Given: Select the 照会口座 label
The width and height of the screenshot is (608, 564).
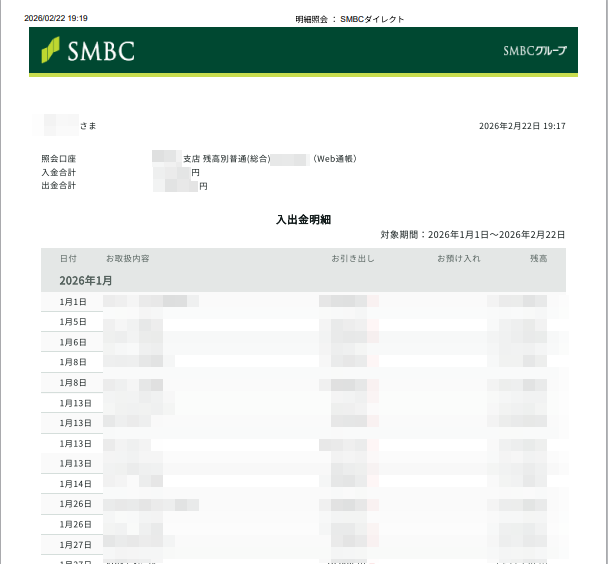Looking at the screenshot, I should tap(59, 159).
